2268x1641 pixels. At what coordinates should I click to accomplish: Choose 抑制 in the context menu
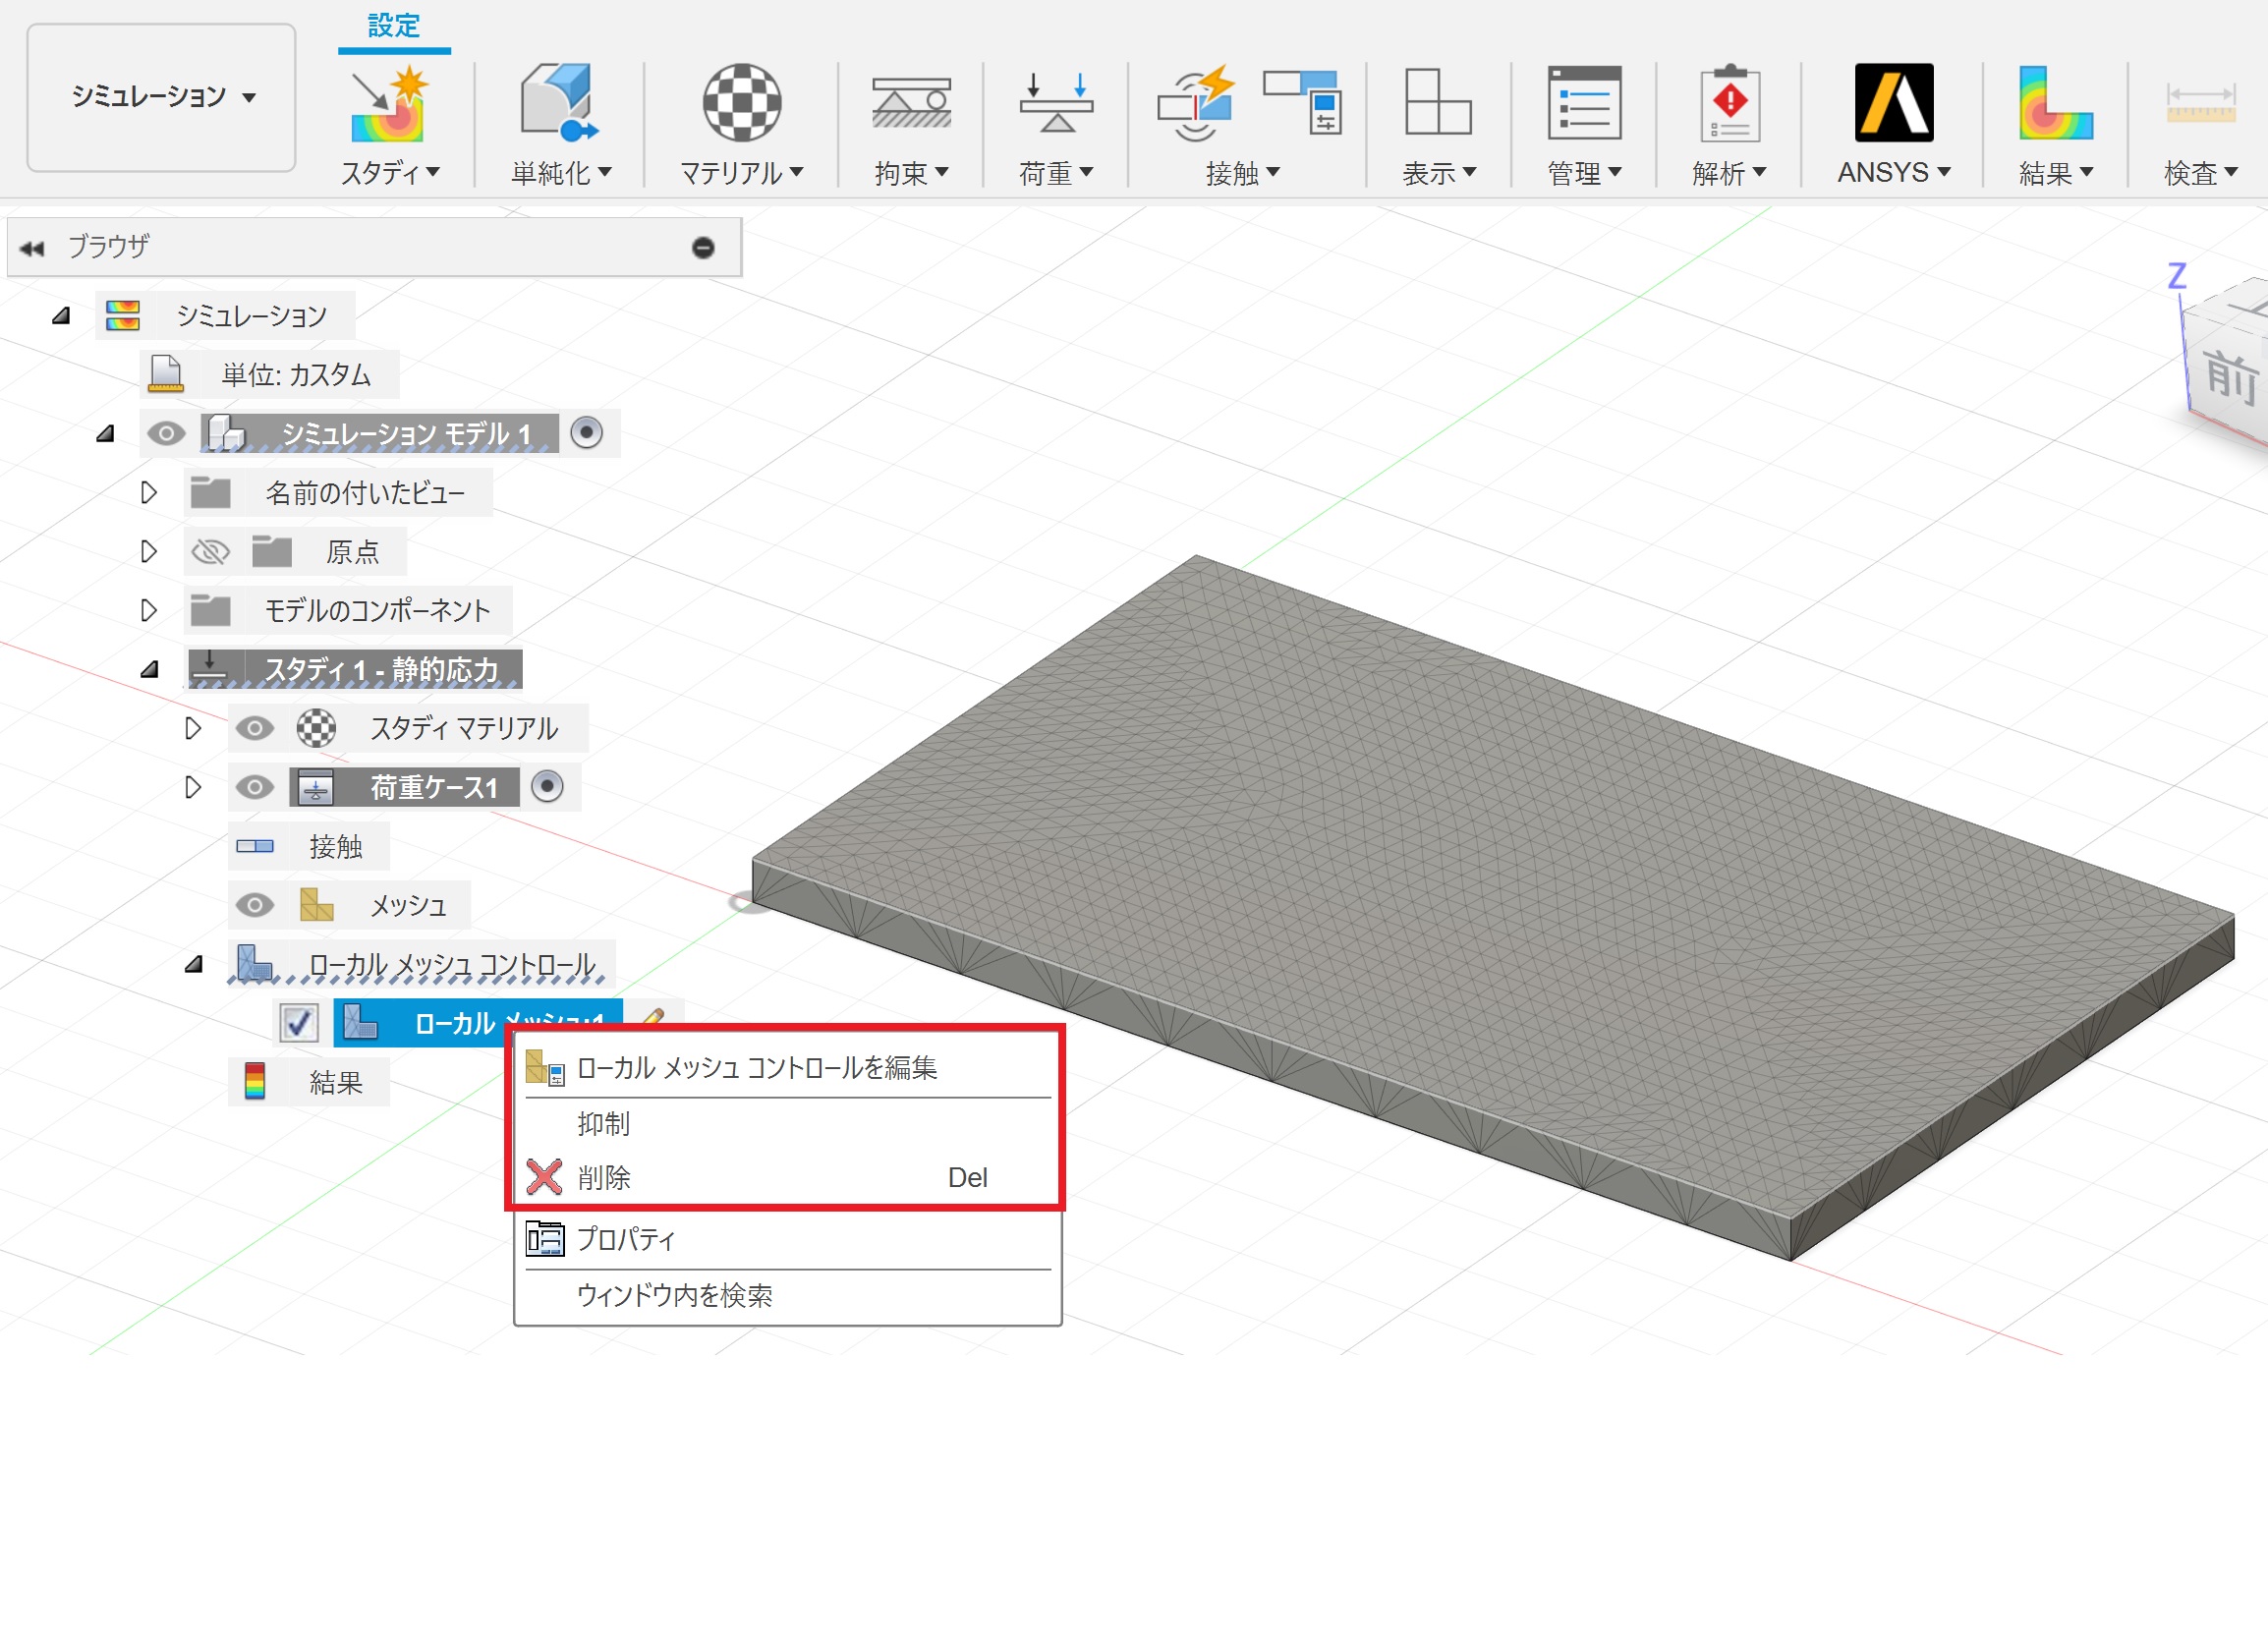[x=788, y=1124]
